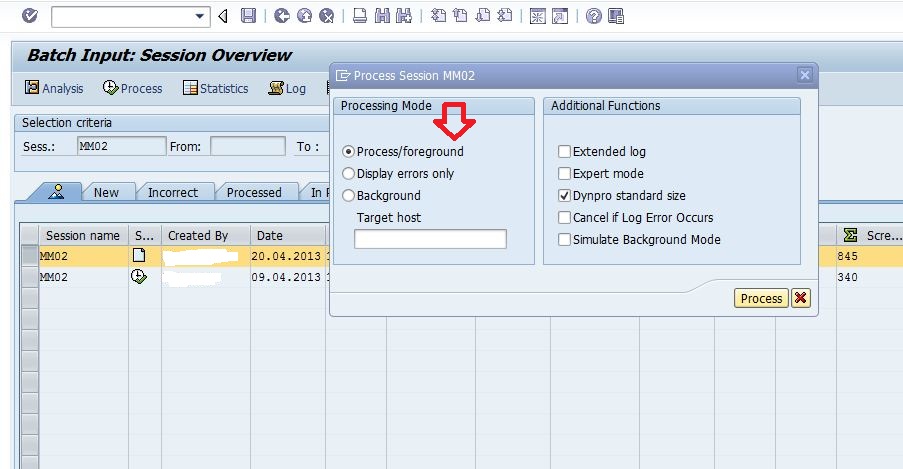
Task: Click the Process clock toolbar button
Action: point(132,88)
